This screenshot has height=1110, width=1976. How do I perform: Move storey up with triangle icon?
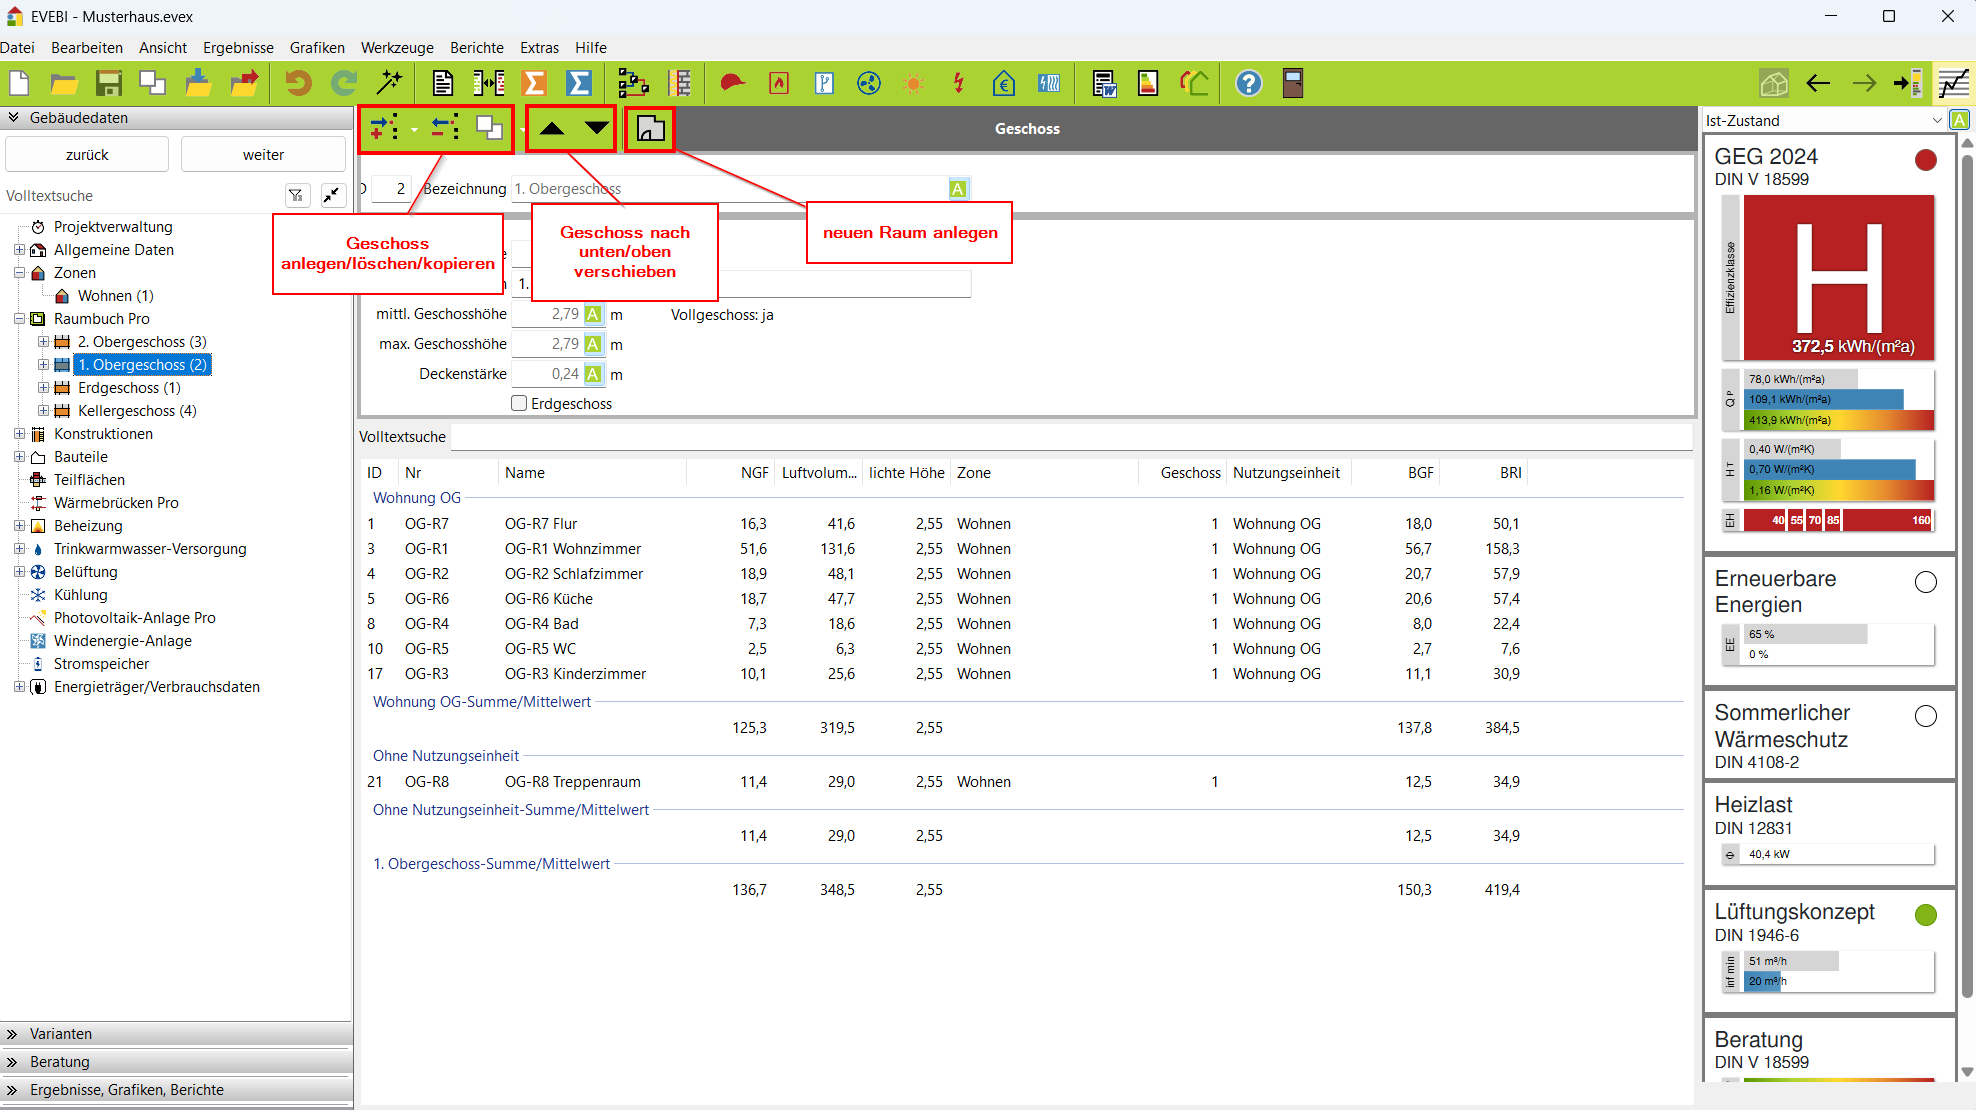click(x=552, y=128)
